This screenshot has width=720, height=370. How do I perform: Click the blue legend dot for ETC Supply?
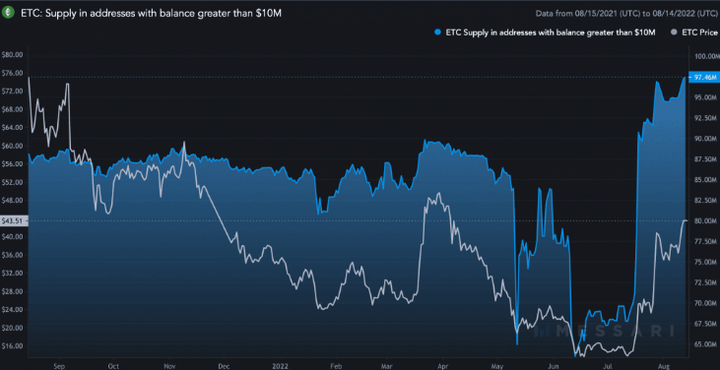438,33
